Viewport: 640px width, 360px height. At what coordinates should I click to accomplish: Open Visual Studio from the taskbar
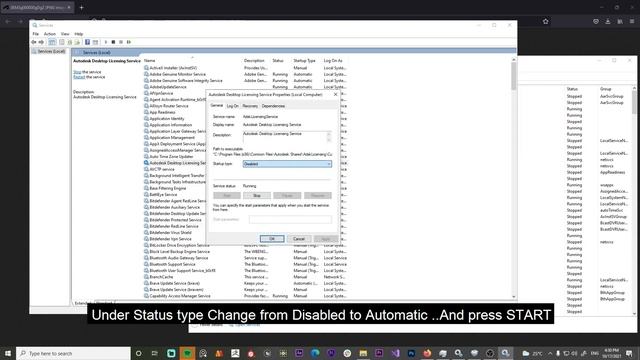pyautogui.click(x=395, y=353)
